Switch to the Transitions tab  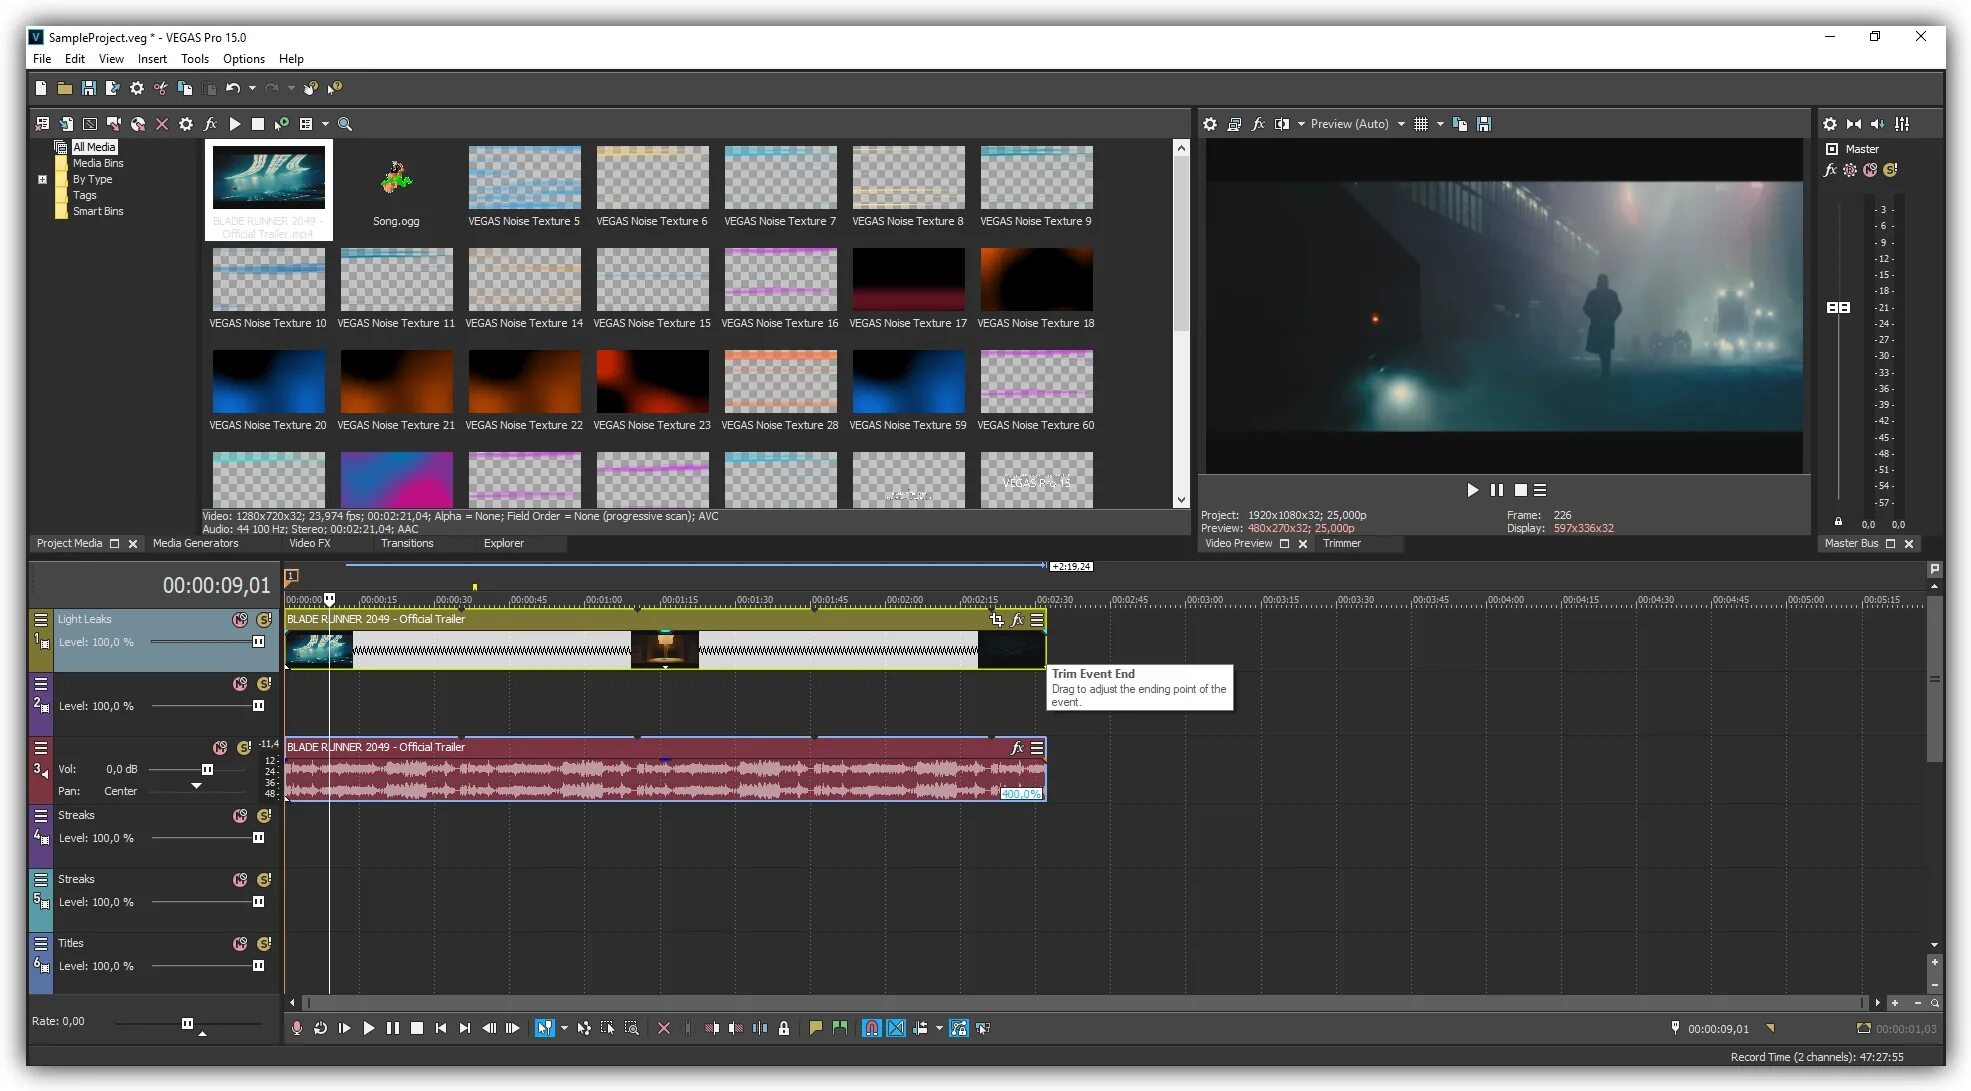407,544
